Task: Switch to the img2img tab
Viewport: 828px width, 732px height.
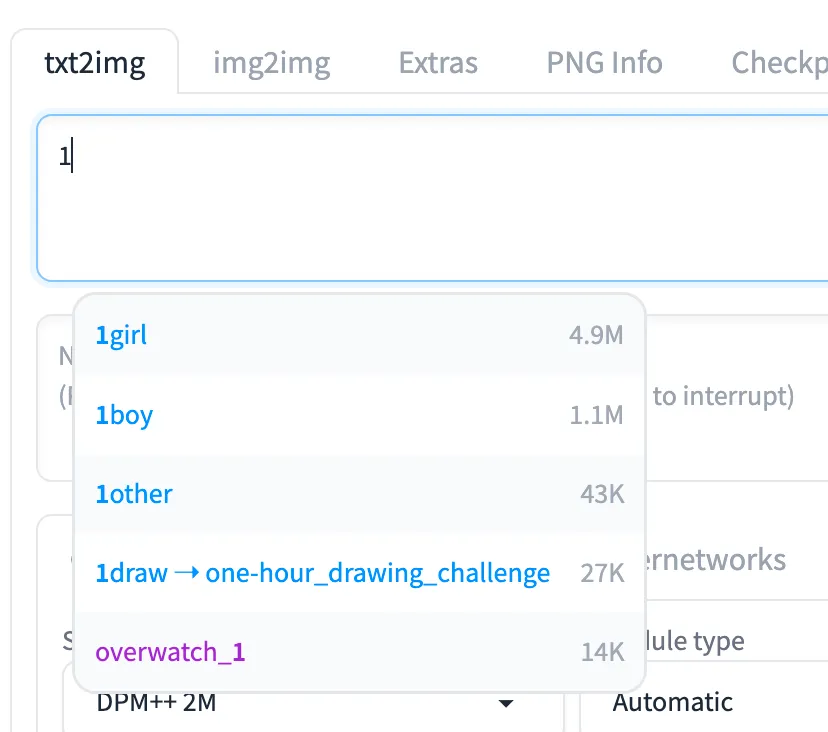Action: [x=271, y=63]
